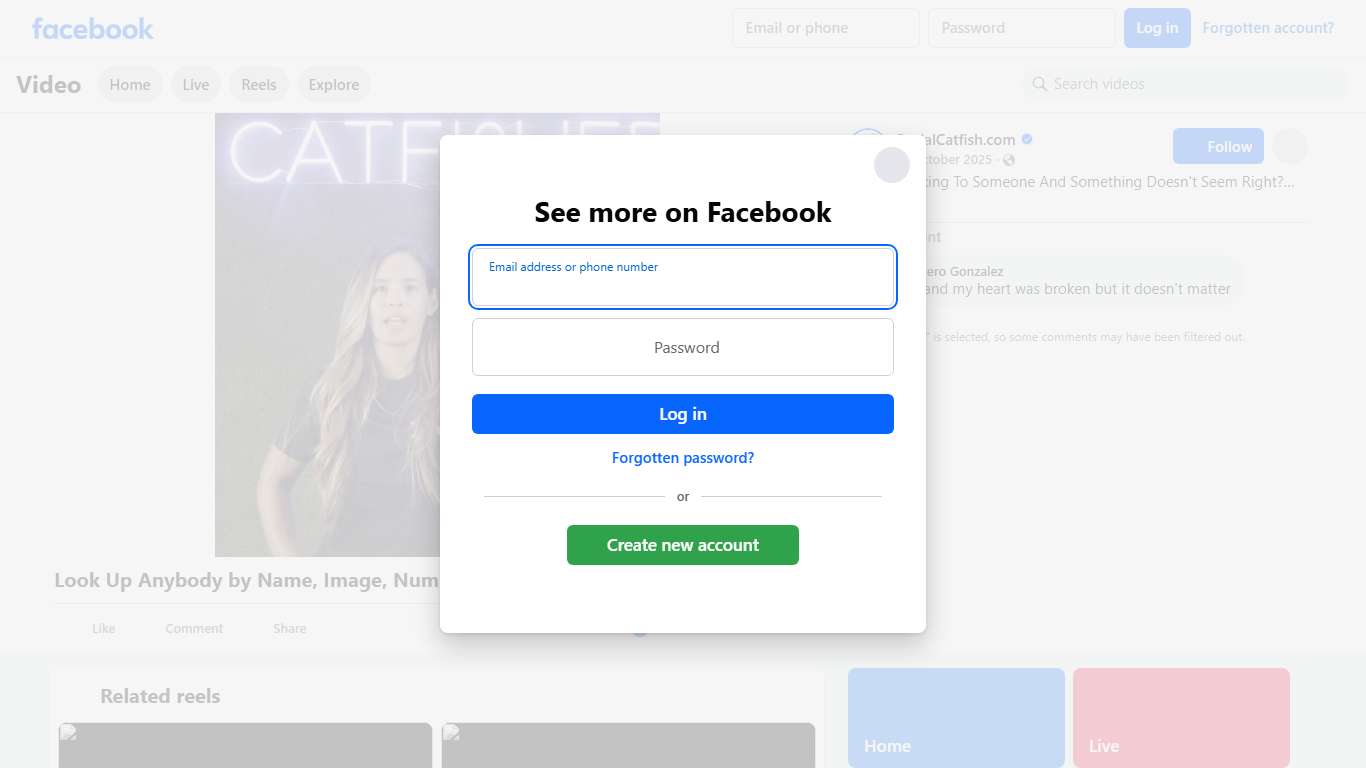The height and width of the screenshot is (768, 1366).
Task: Click the magnifier icon in video search
Action: [x=1040, y=84]
